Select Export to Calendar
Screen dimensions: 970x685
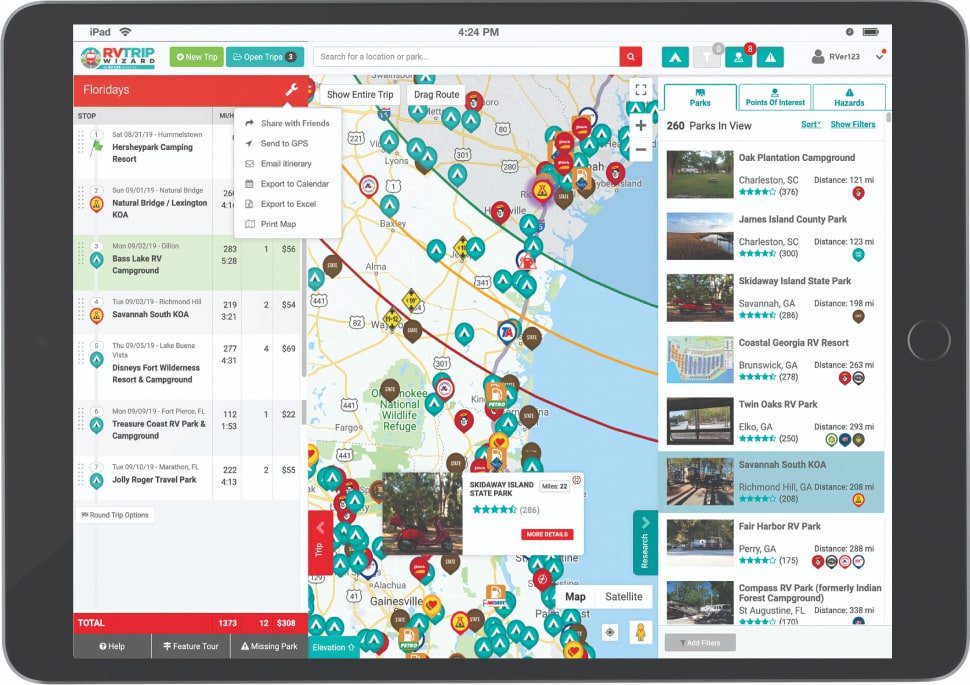point(288,184)
